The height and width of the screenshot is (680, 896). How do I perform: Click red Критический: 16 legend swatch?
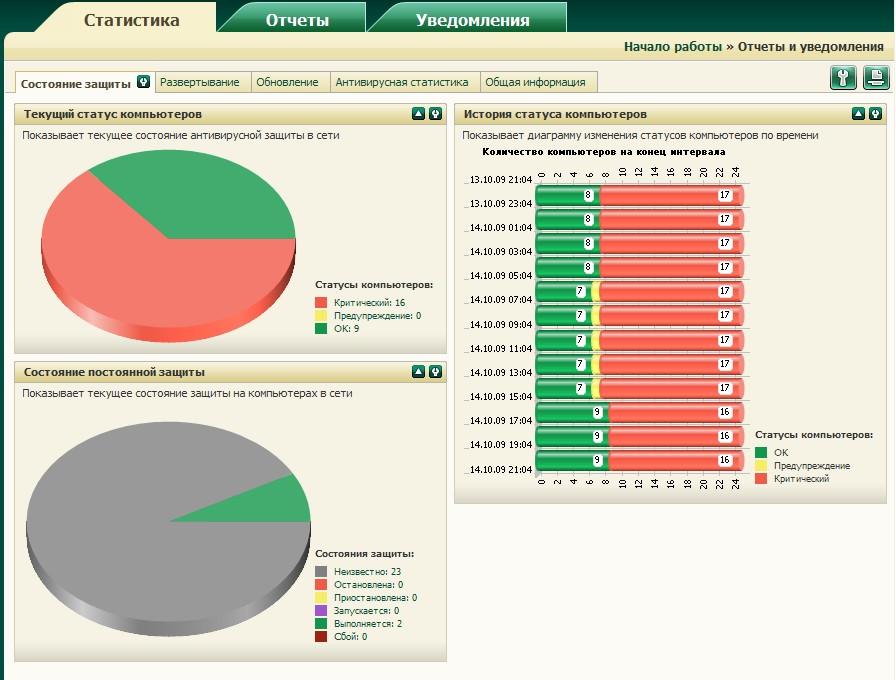pos(321,302)
